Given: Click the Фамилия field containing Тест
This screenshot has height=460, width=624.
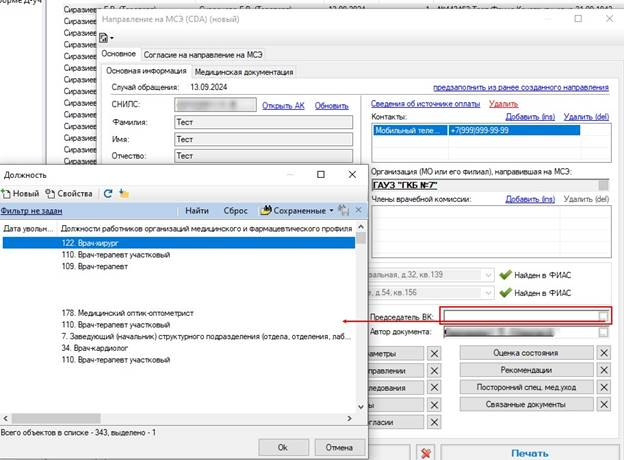Looking at the screenshot, I should (263, 122).
